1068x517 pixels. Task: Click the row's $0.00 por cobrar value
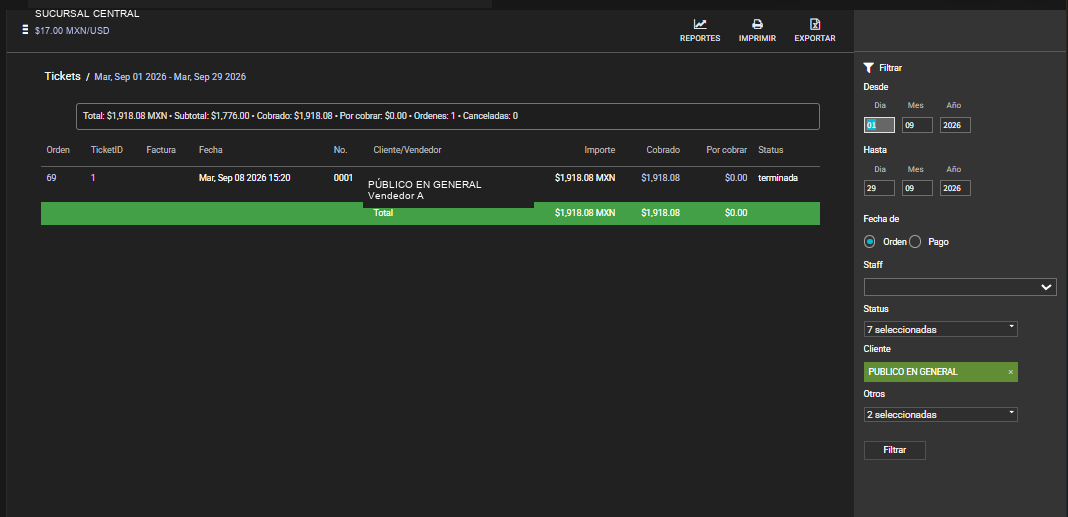pos(736,178)
